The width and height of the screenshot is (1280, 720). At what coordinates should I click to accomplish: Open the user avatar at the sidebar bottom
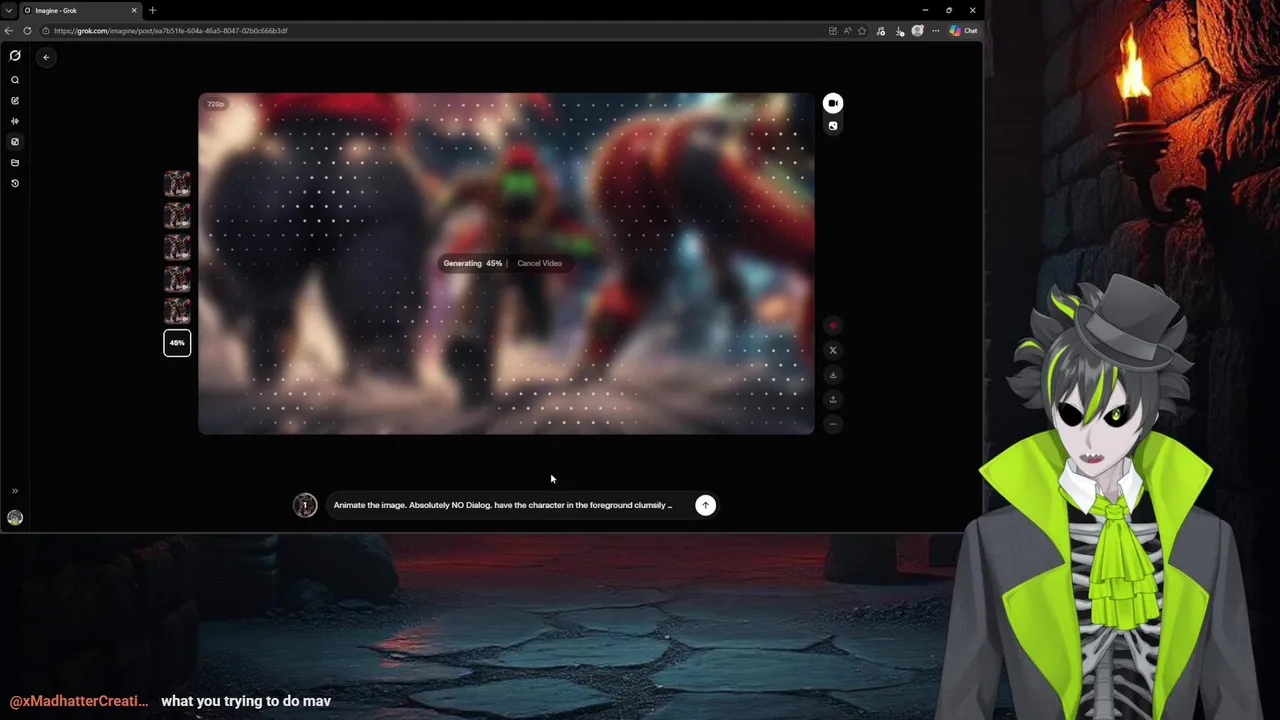point(15,518)
